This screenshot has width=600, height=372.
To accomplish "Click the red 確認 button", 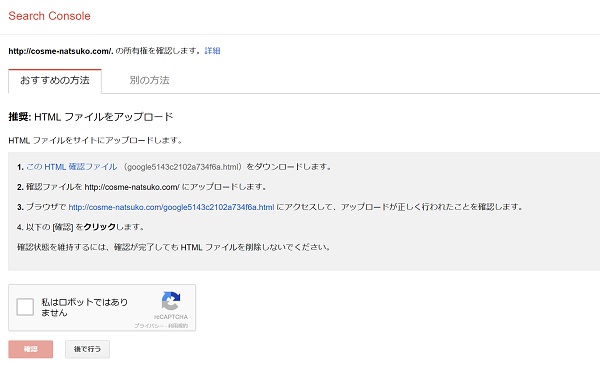I will click(x=31, y=349).
